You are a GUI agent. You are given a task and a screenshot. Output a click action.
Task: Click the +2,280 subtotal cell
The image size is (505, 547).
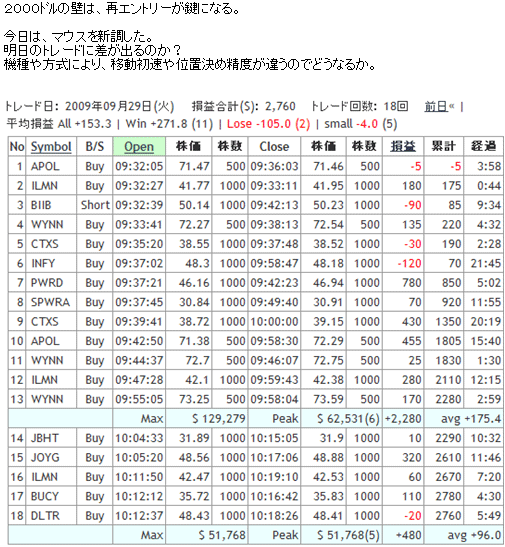pyautogui.click(x=403, y=418)
